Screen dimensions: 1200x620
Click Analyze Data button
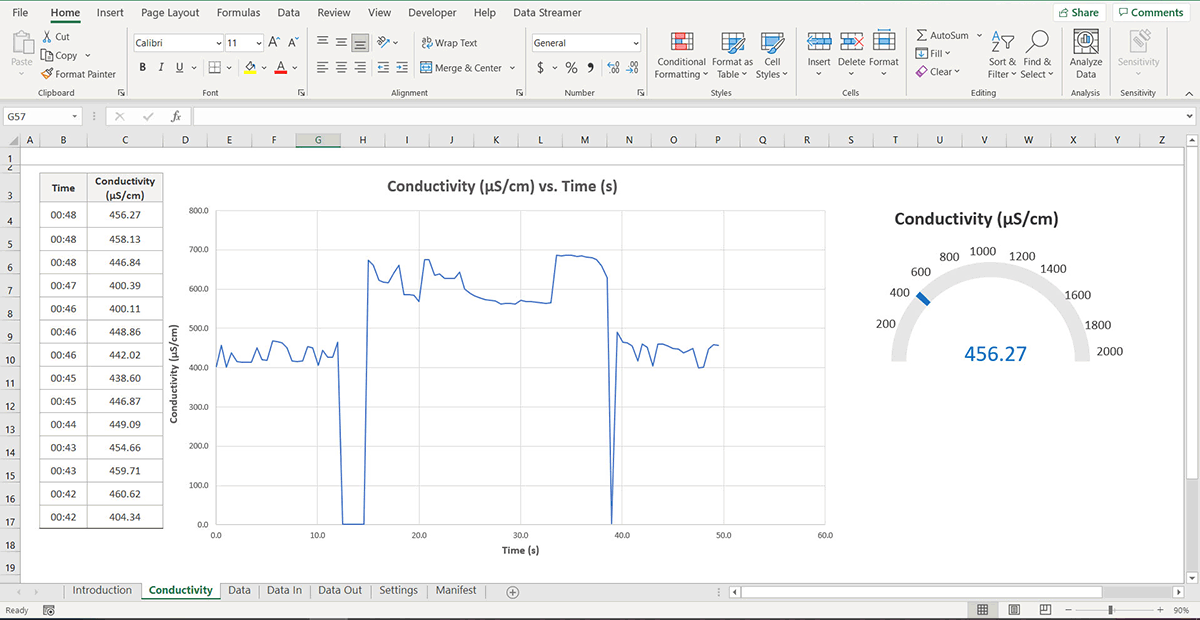click(x=1086, y=55)
